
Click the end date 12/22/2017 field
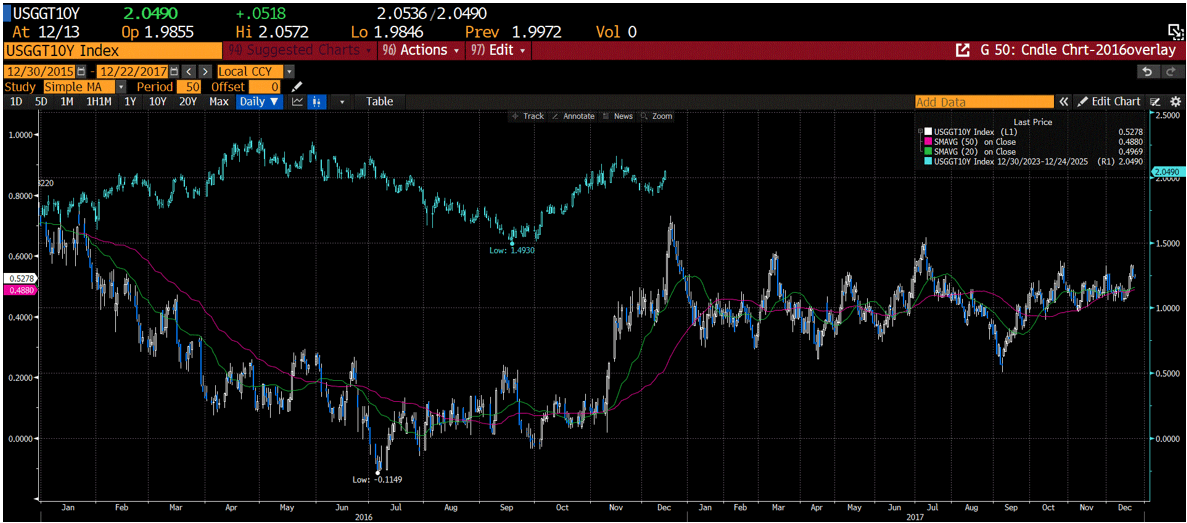point(134,70)
